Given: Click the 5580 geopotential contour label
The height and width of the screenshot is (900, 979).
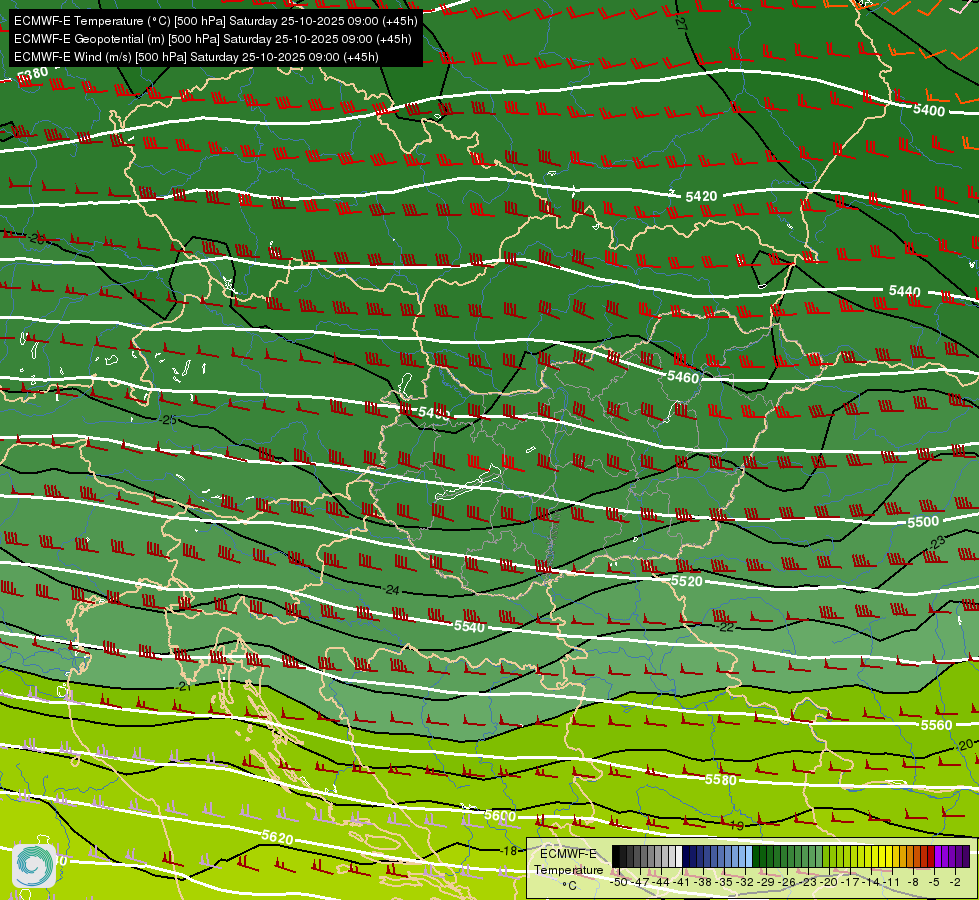Looking at the screenshot, I should click(x=721, y=779).
